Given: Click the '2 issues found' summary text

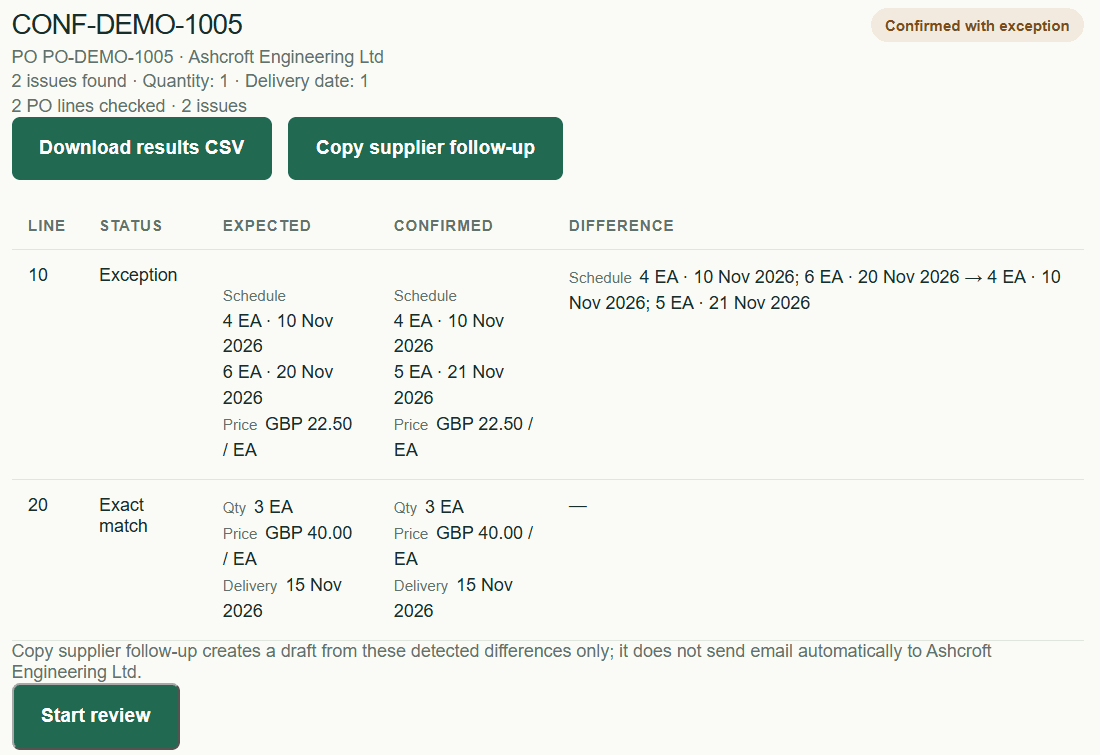Looking at the screenshot, I should click(69, 81).
